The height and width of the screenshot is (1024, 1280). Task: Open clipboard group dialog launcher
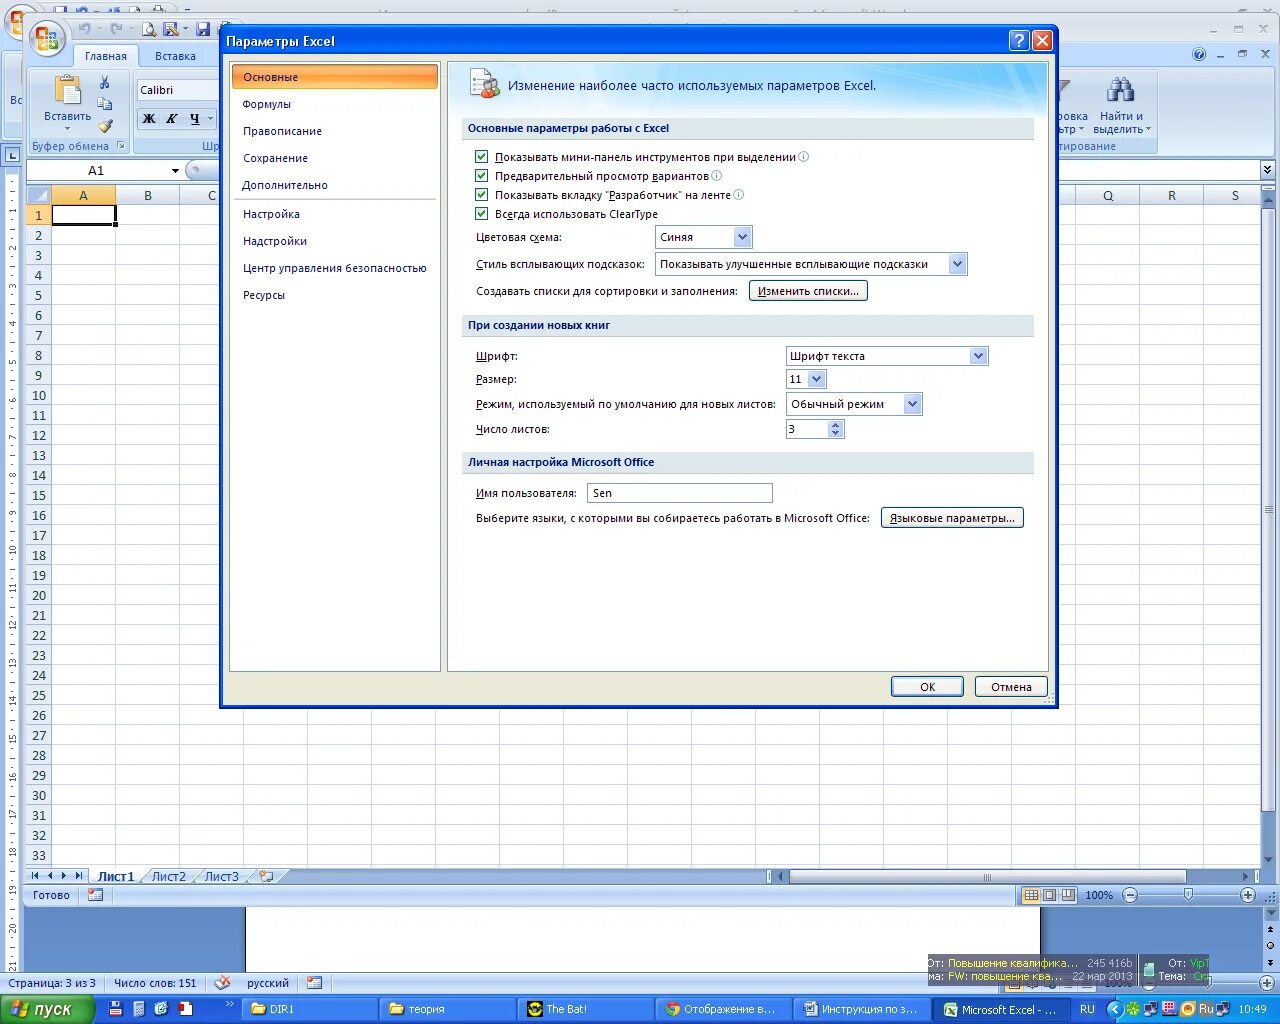point(119,146)
